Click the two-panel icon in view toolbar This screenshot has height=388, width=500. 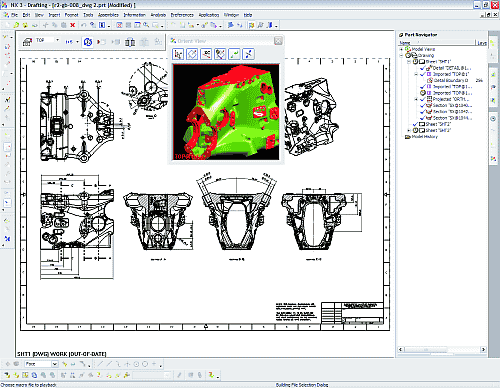point(130,42)
